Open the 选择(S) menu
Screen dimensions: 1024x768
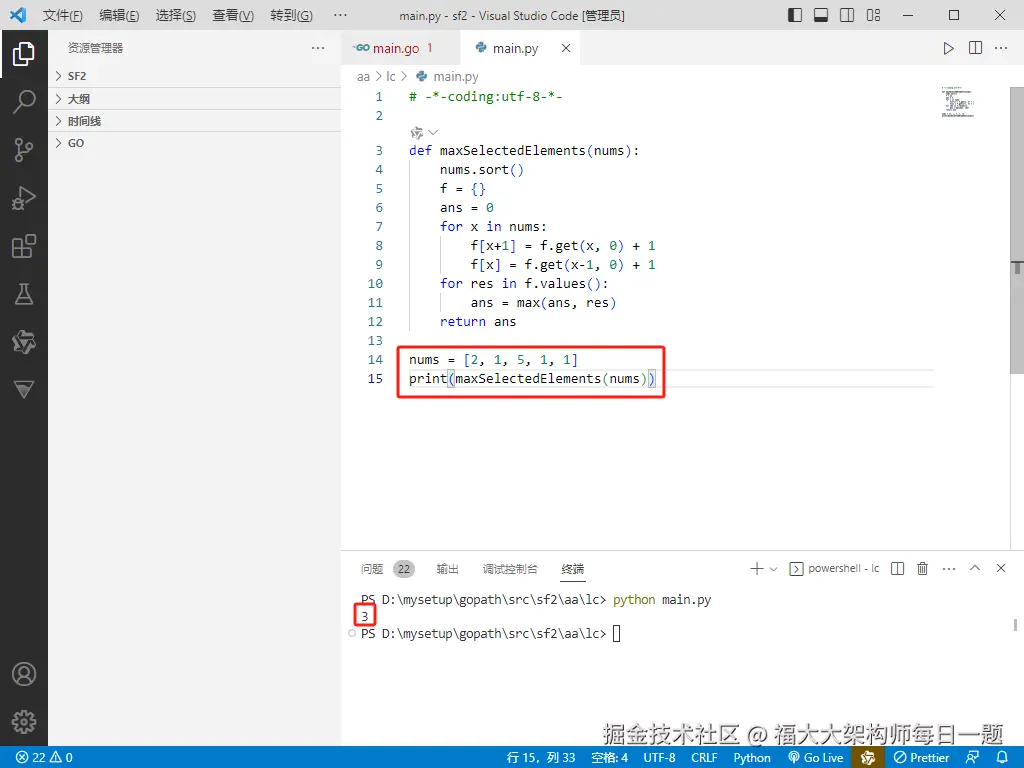click(176, 15)
